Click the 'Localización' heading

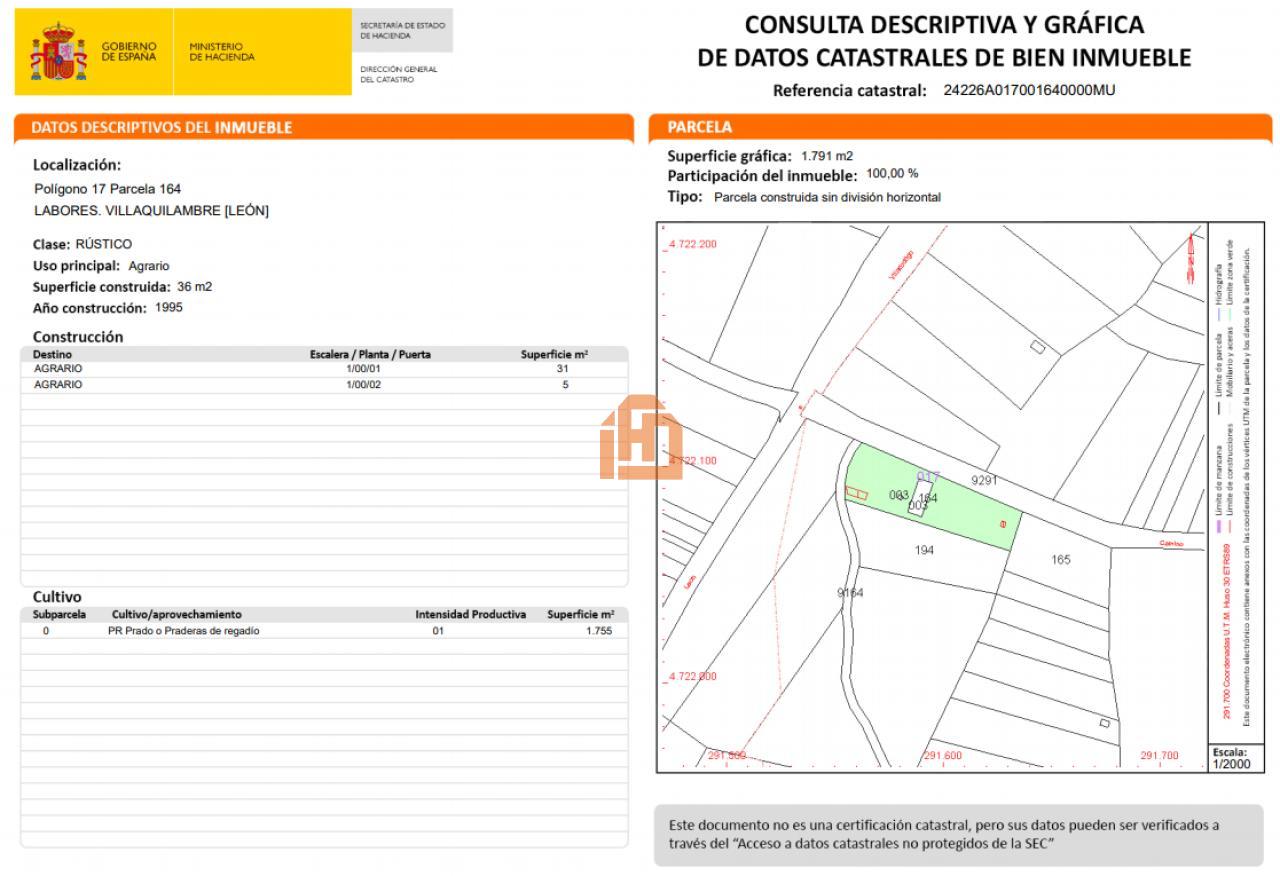coord(77,165)
